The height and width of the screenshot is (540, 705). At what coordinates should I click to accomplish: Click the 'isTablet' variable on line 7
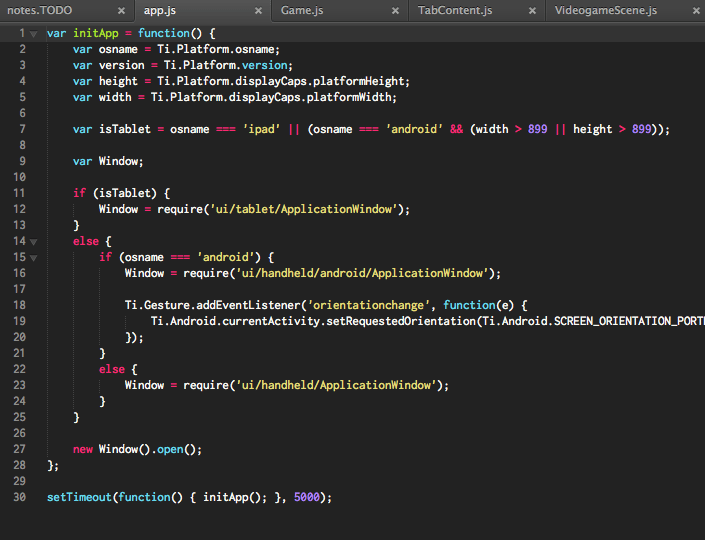[125, 129]
